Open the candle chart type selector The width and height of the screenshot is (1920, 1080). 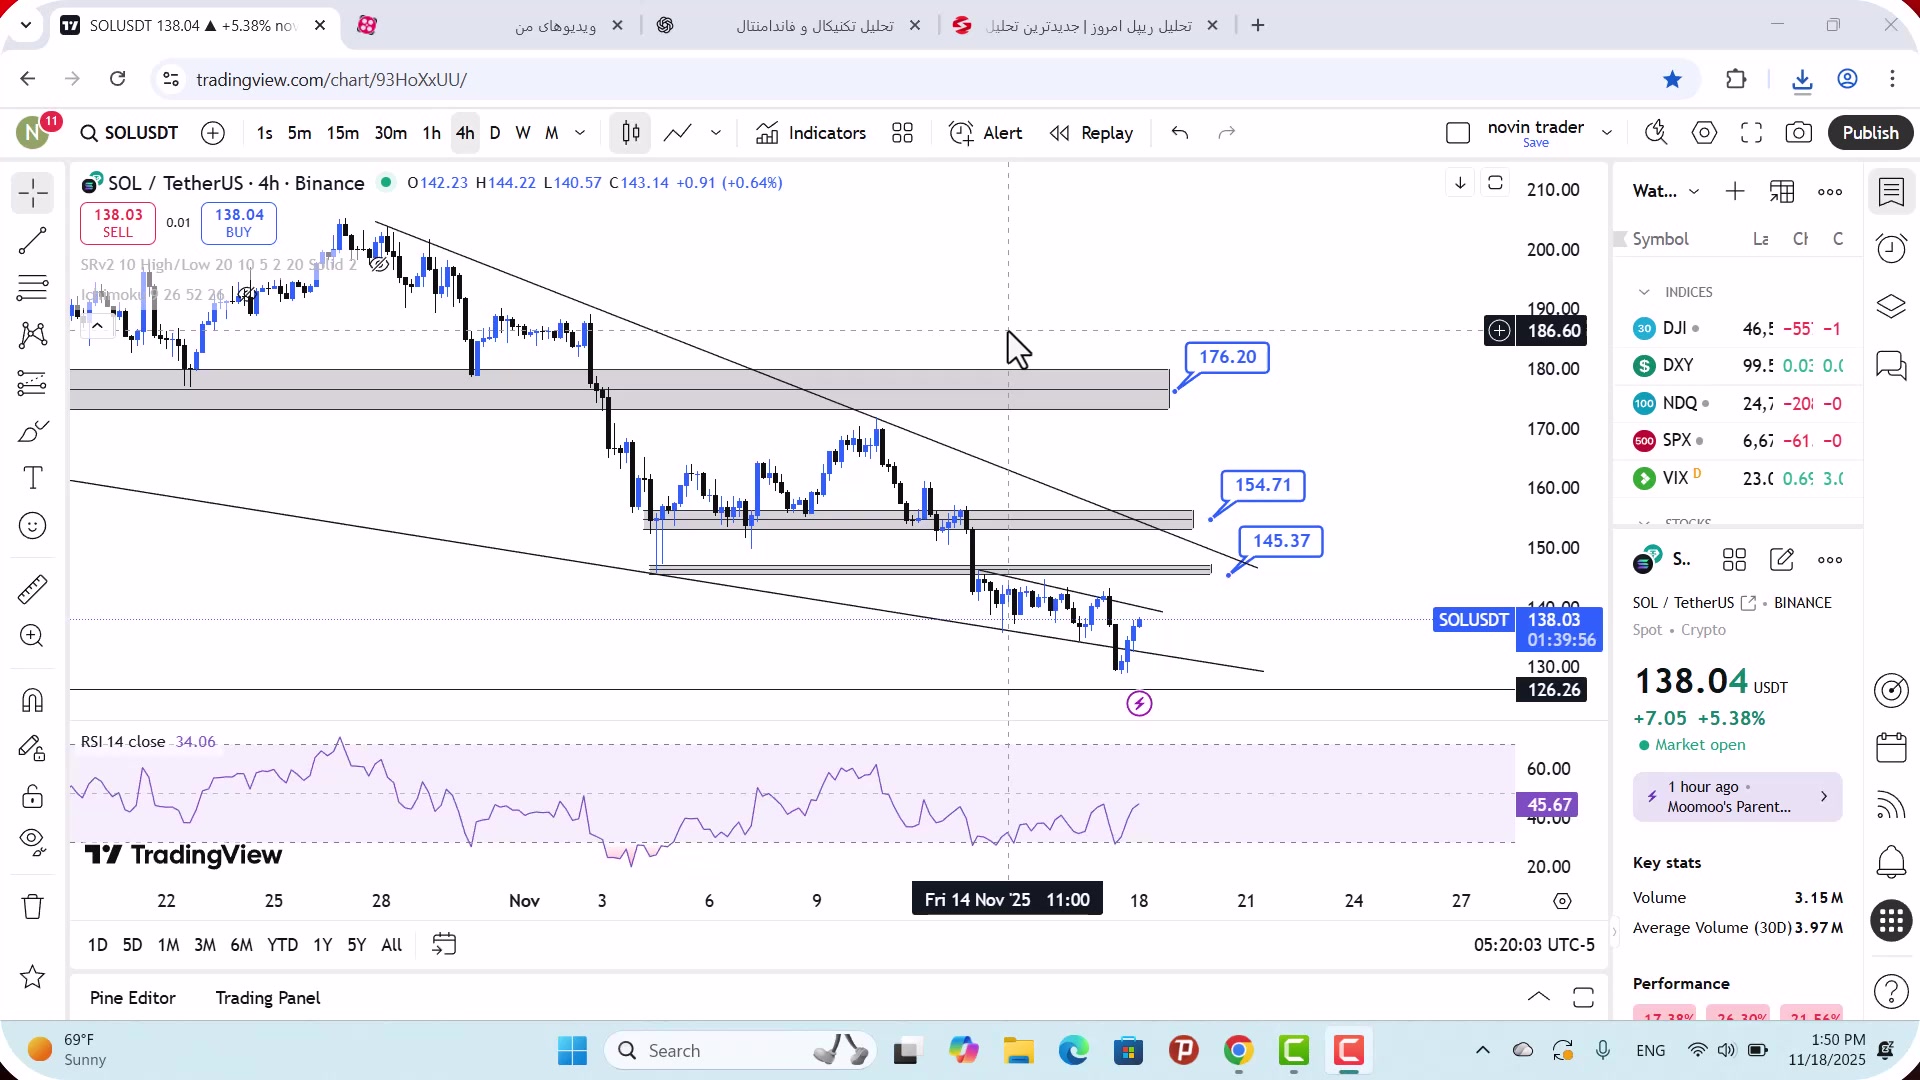(x=631, y=133)
